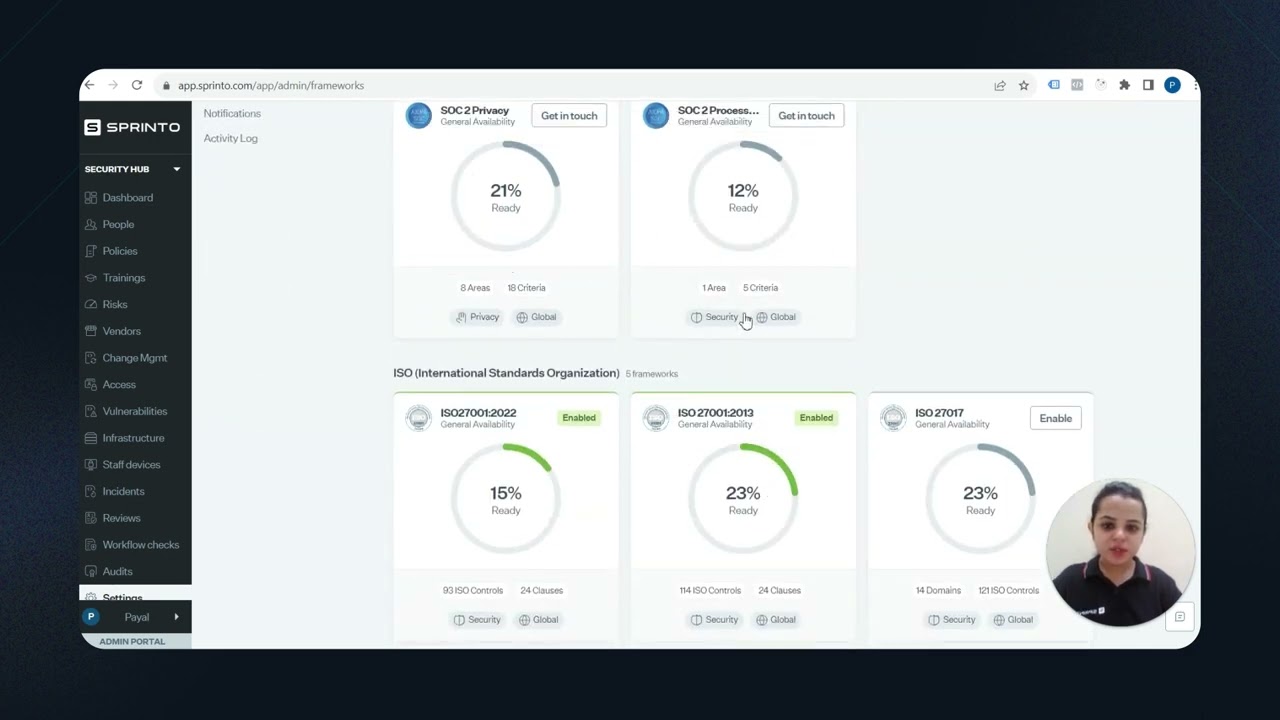Click the Vulnerabilities sidebar icon

(x=91, y=411)
